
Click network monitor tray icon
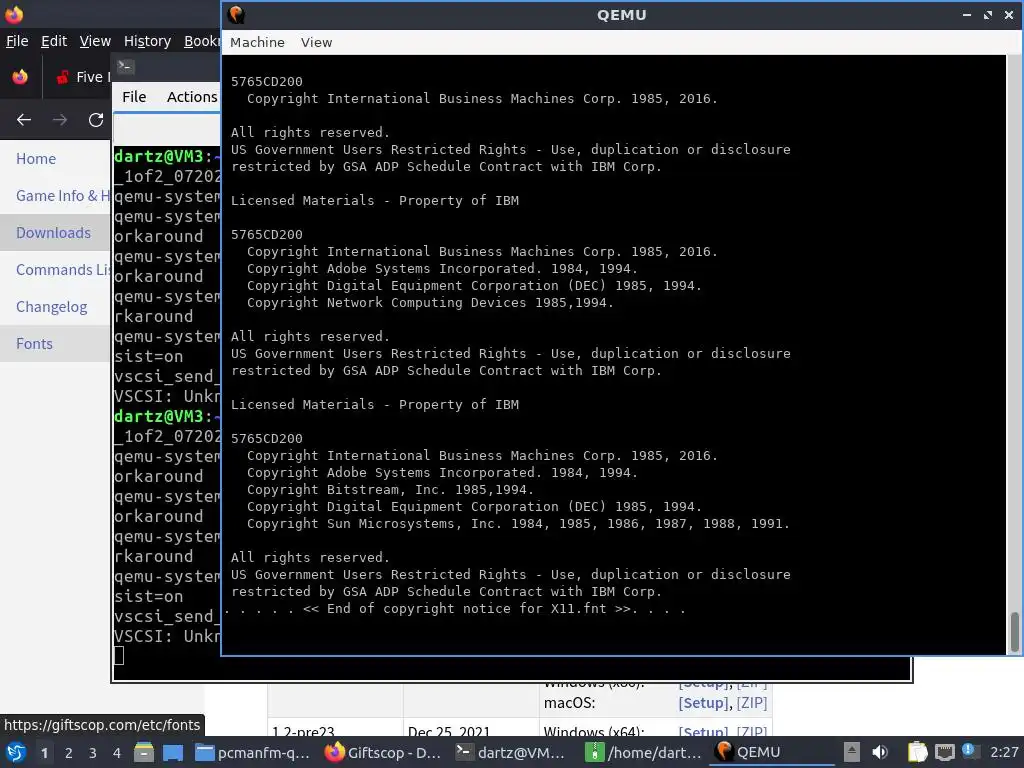[x=944, y=752]
